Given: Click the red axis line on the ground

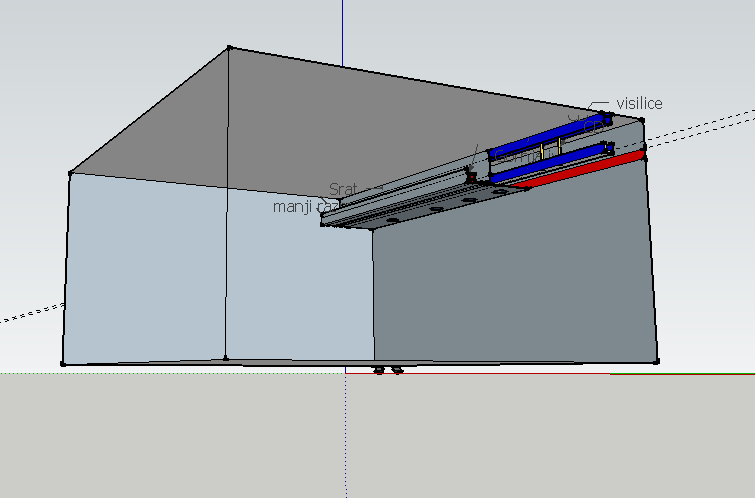Looking at the screenshot, I should (x=680, y=374).
